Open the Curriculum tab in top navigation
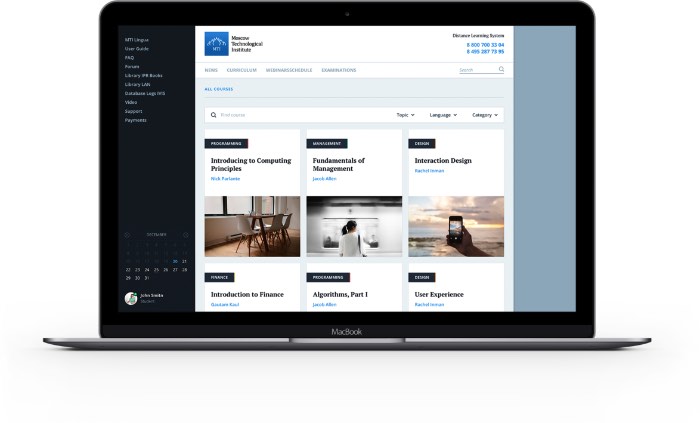Image resolution: width=700 pixels, height=423 pixels. [x=242, y=70]
